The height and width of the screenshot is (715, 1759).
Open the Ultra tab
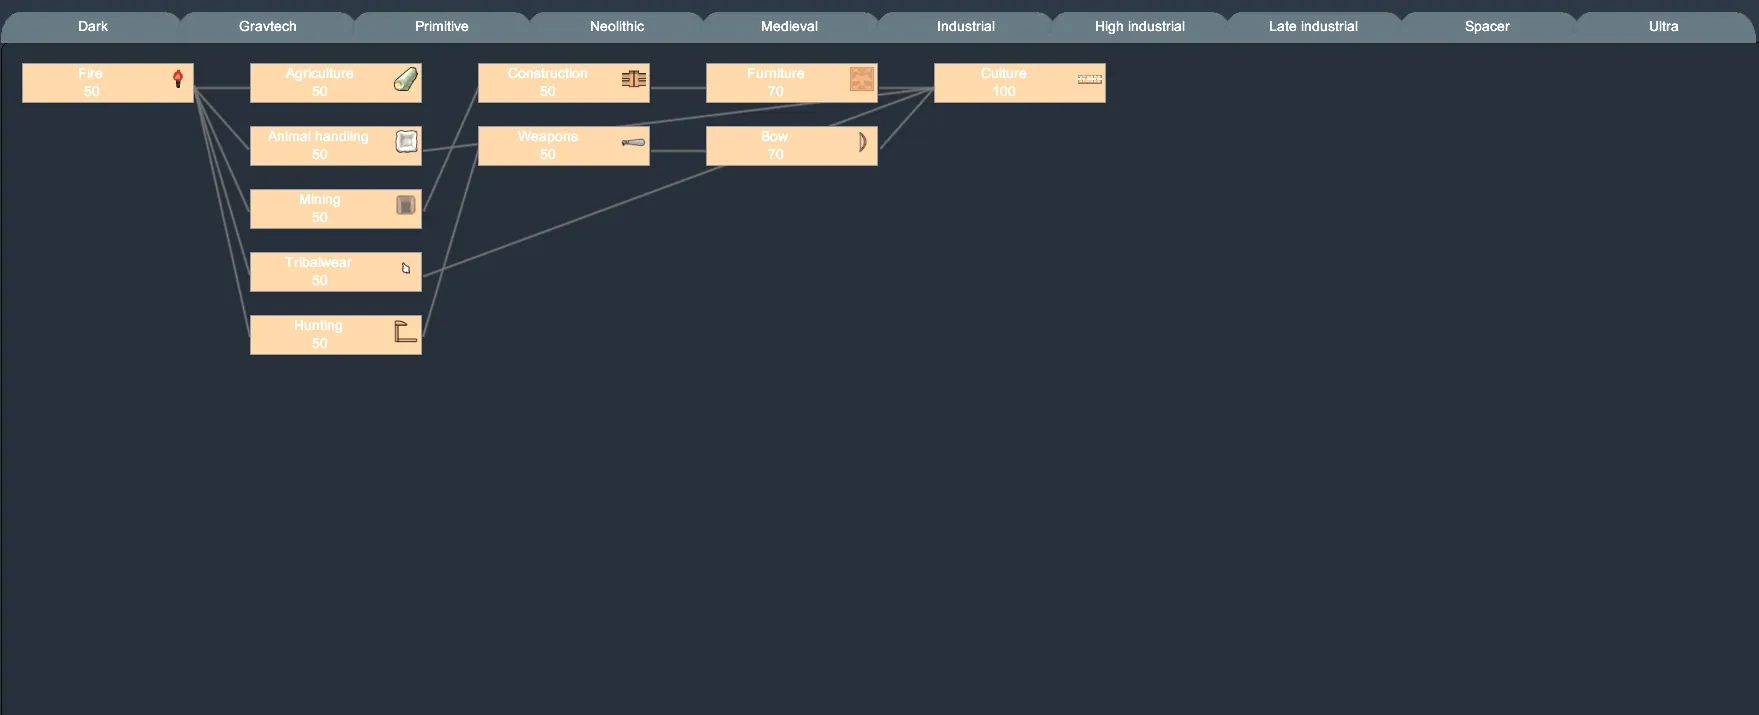click(x=1663, y=27)
